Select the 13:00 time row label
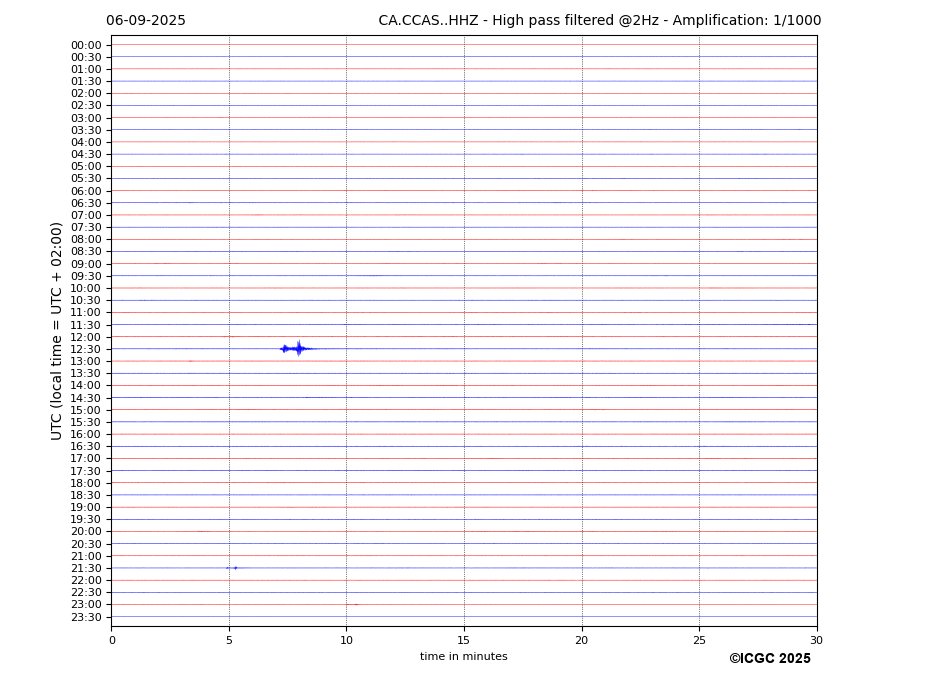 tap(86, 361)
